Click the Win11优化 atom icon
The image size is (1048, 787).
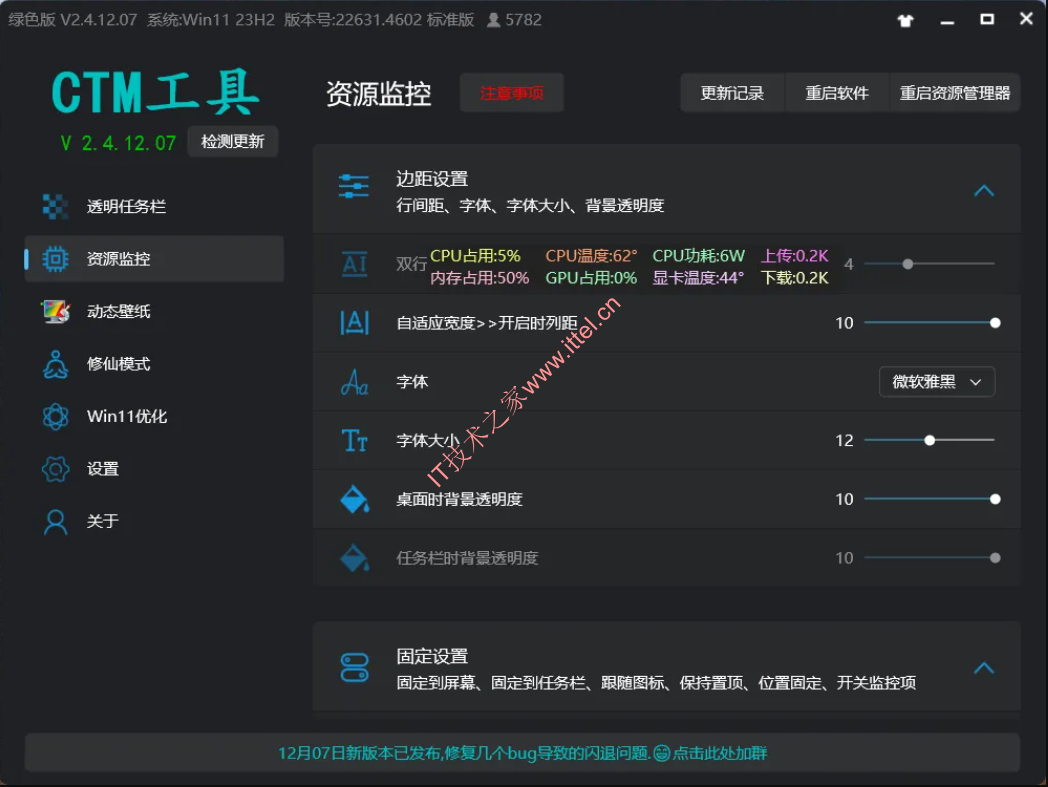pos(55,417)
